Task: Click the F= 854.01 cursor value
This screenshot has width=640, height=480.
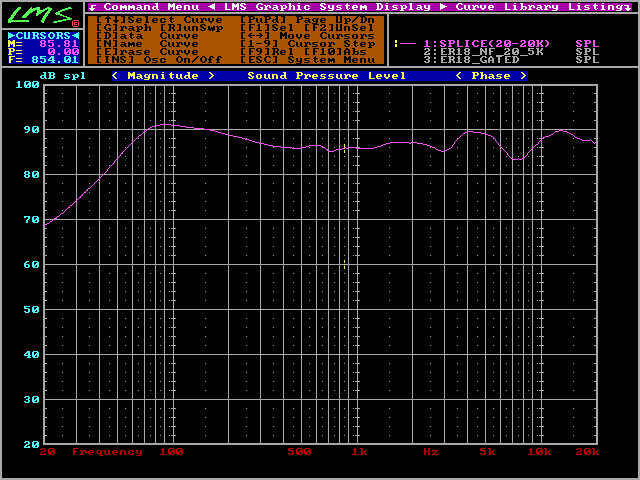Action: point(43,60)
